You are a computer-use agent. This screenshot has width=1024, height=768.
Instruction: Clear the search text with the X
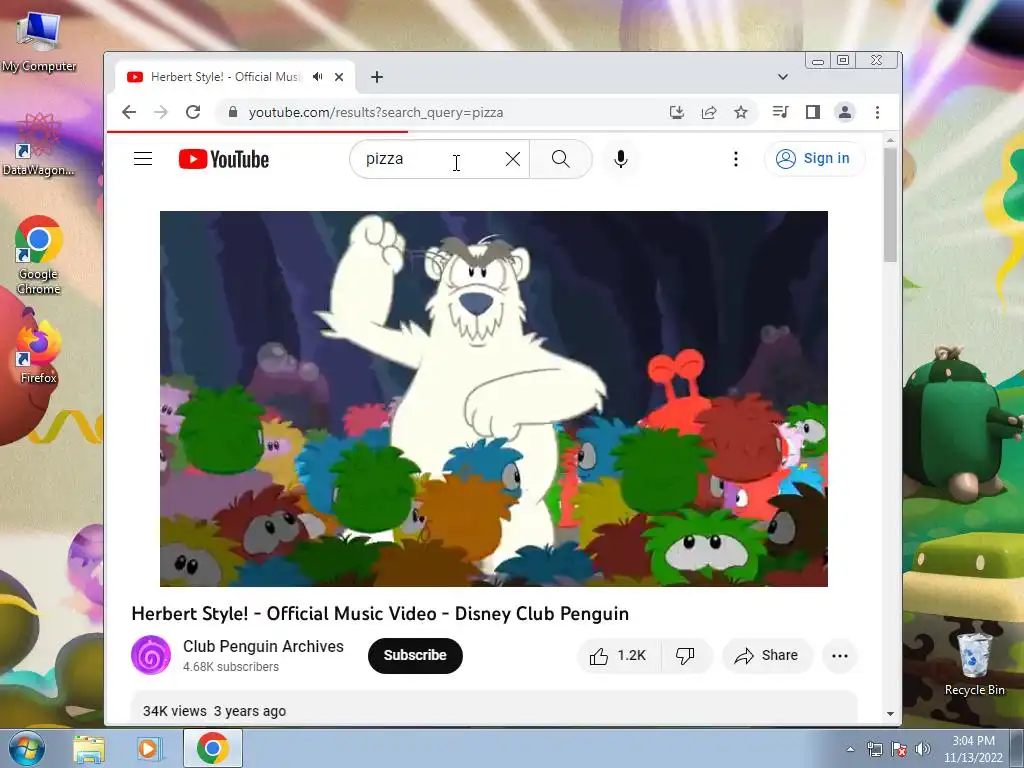tap(513, 159)
